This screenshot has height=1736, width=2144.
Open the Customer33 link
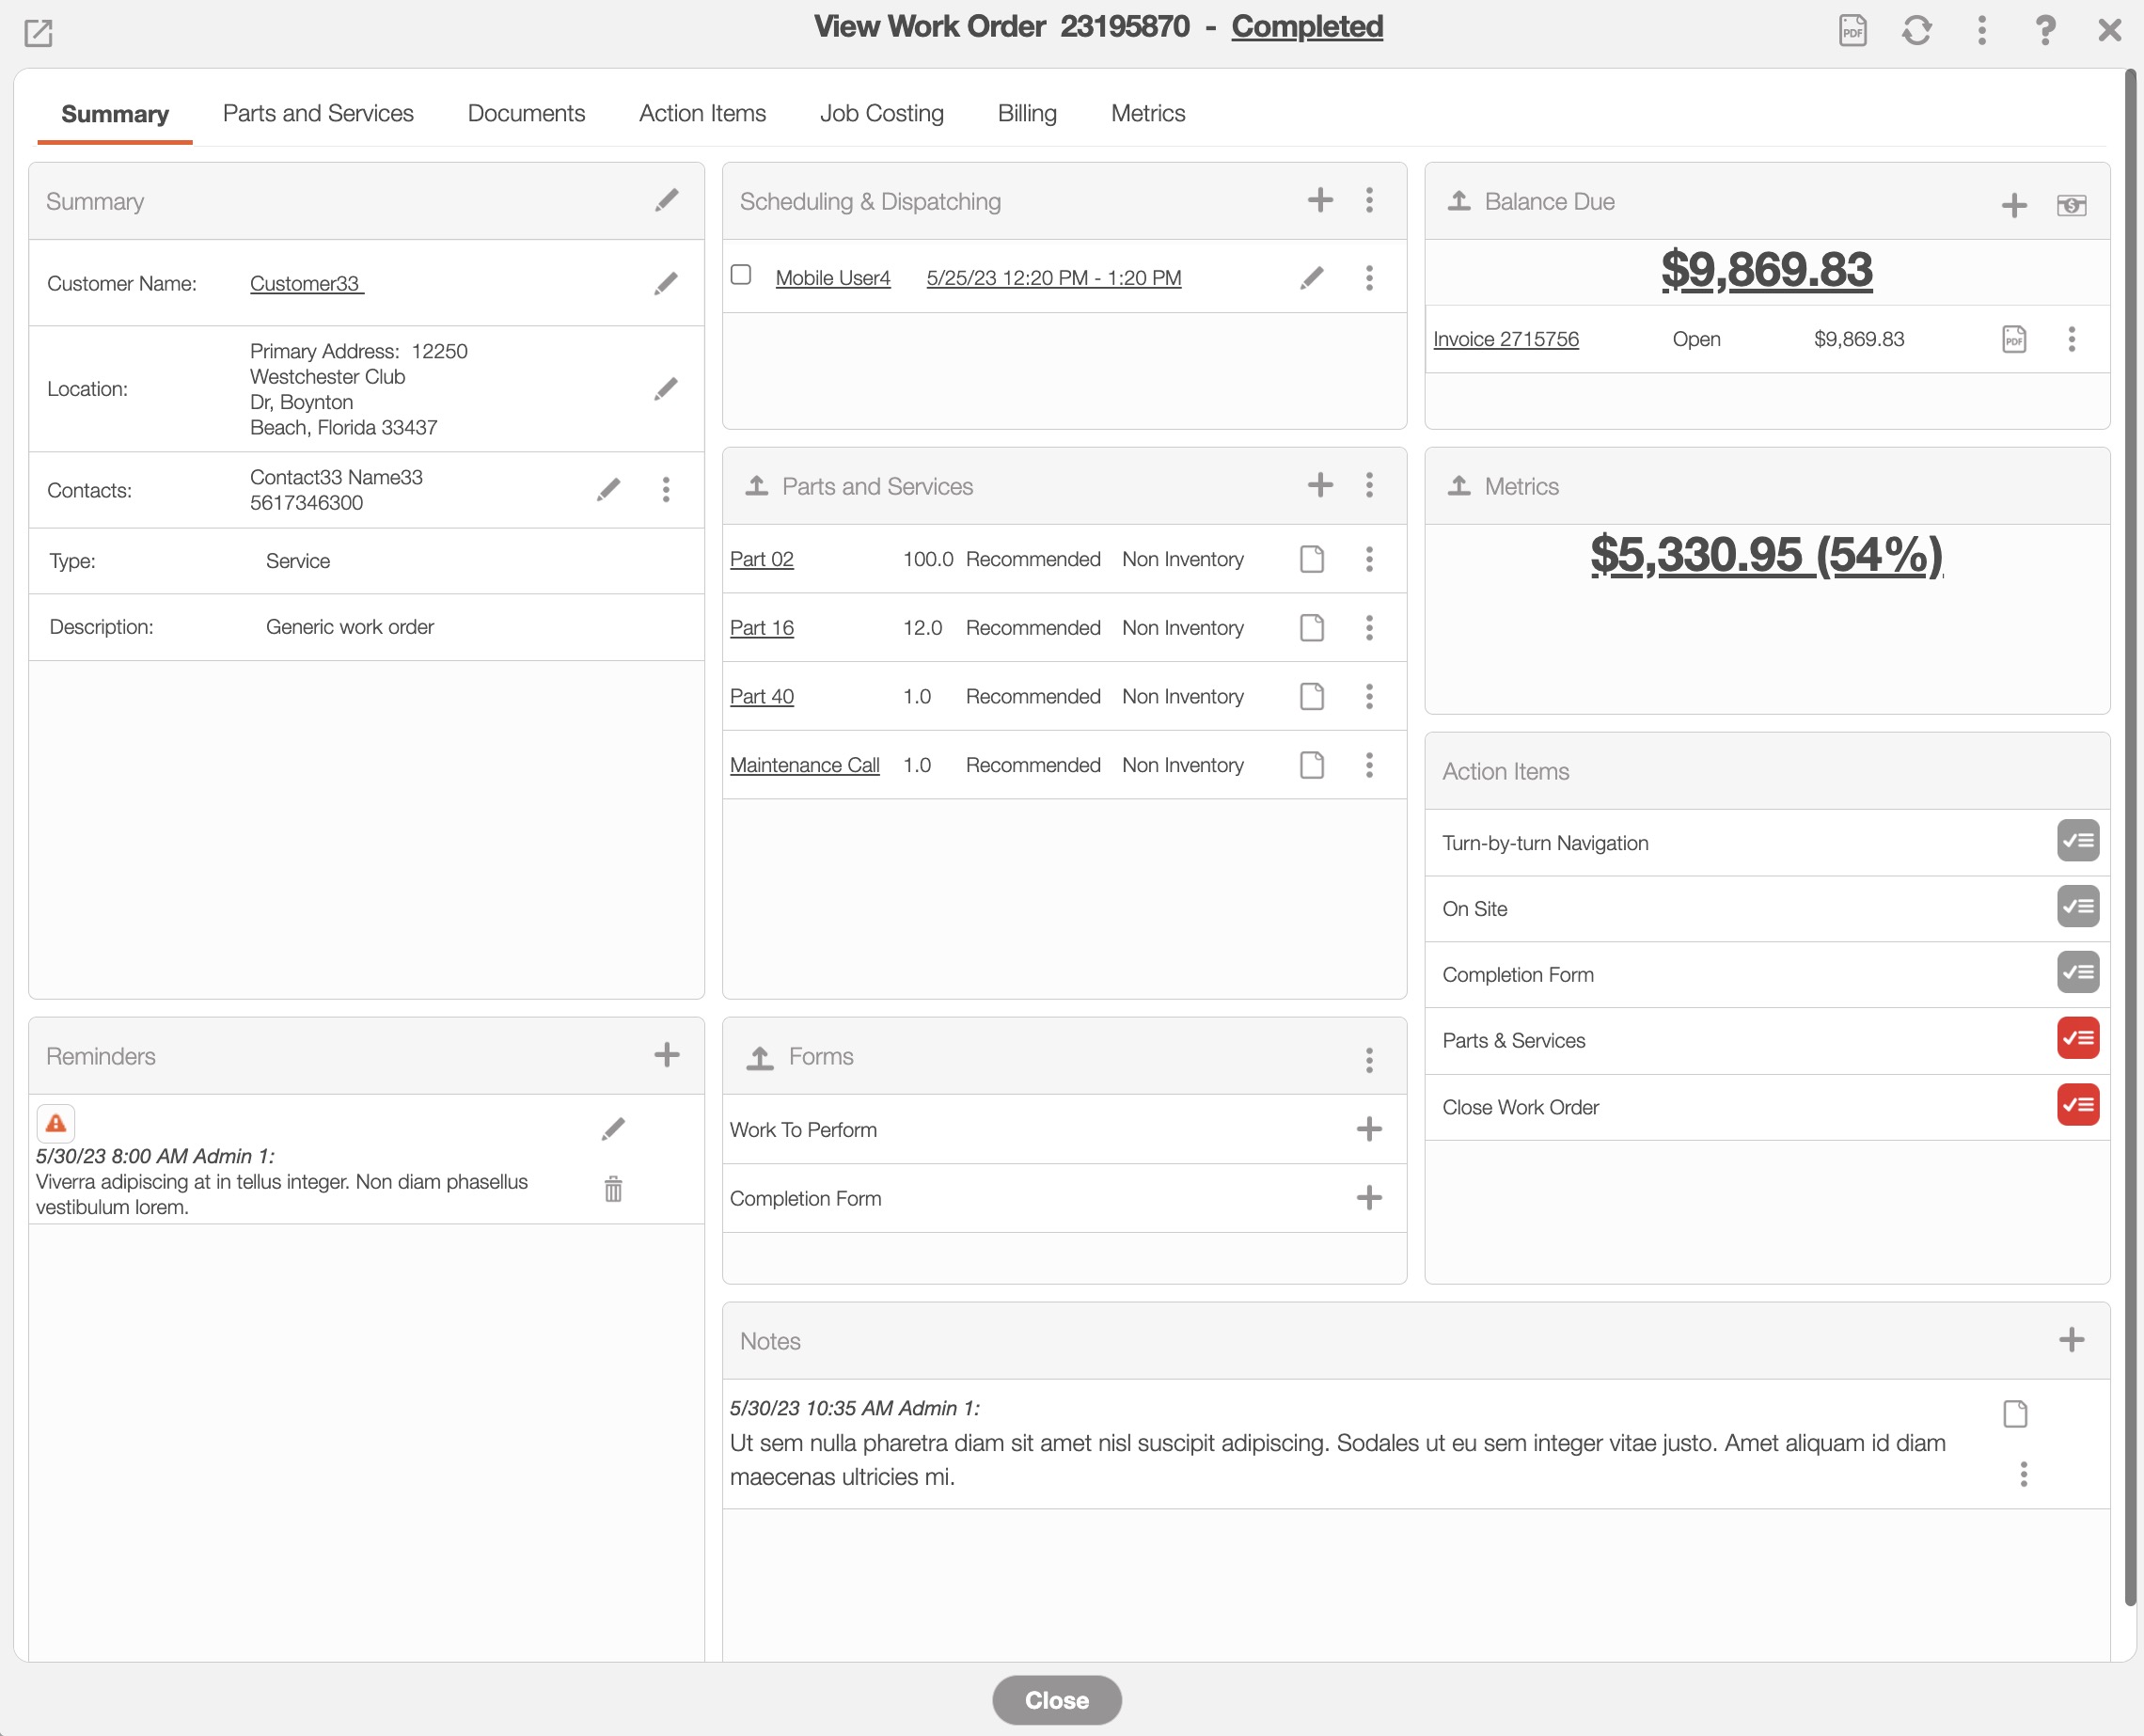[x=306, y=284]
